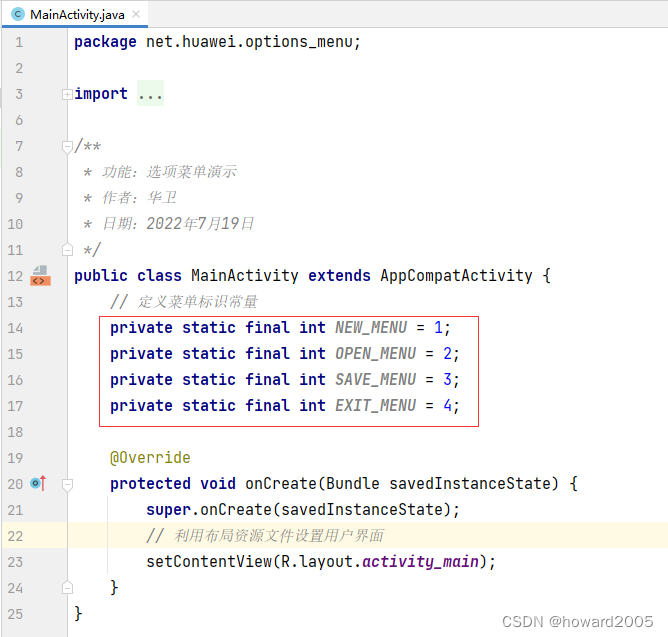
Task: Click the SAVE_MENU constant name
Action: coord(375,380)
